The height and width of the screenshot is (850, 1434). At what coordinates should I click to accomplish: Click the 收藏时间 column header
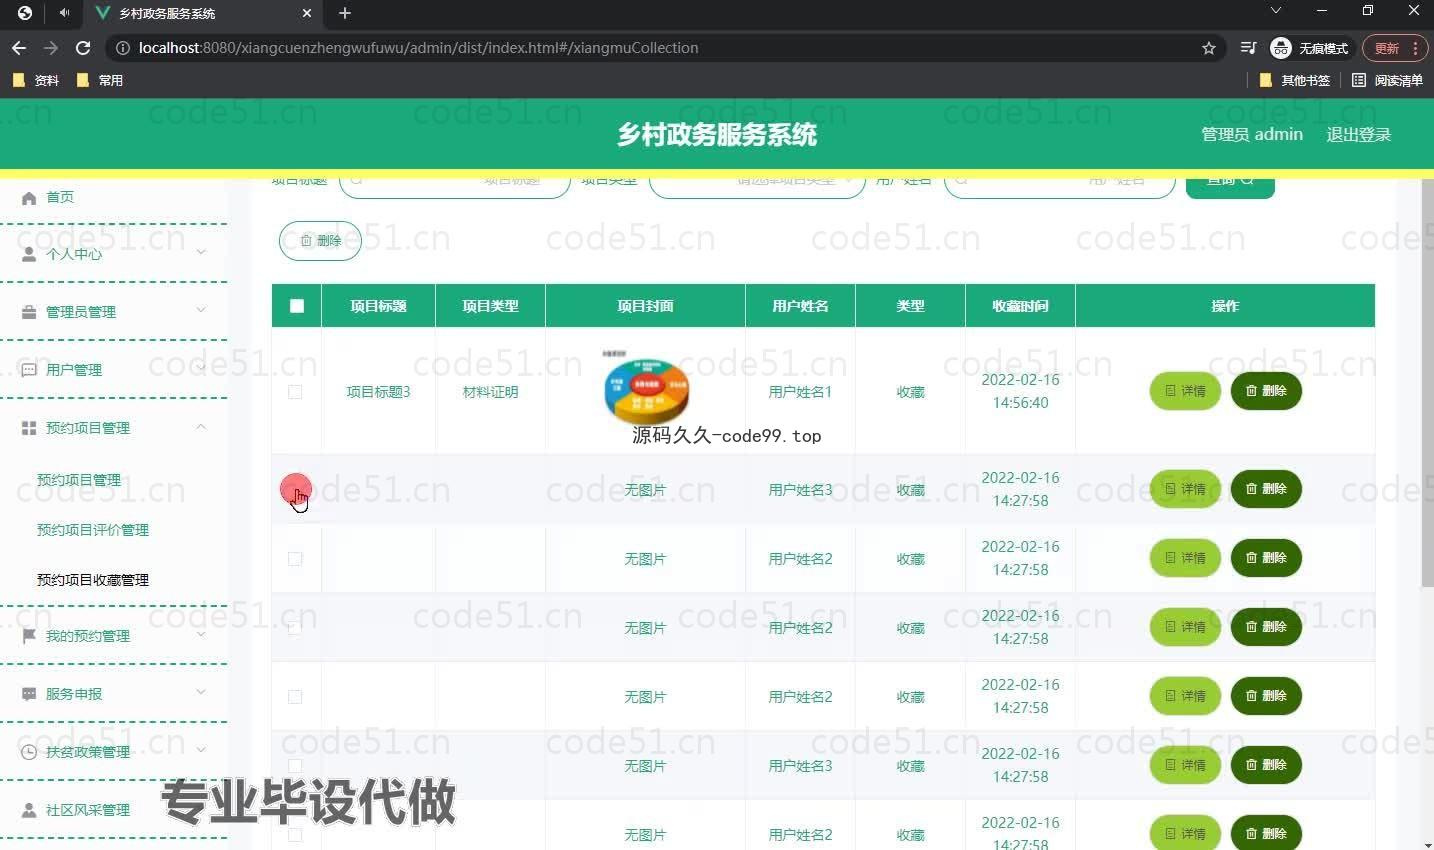click(x=1020, y=306)
